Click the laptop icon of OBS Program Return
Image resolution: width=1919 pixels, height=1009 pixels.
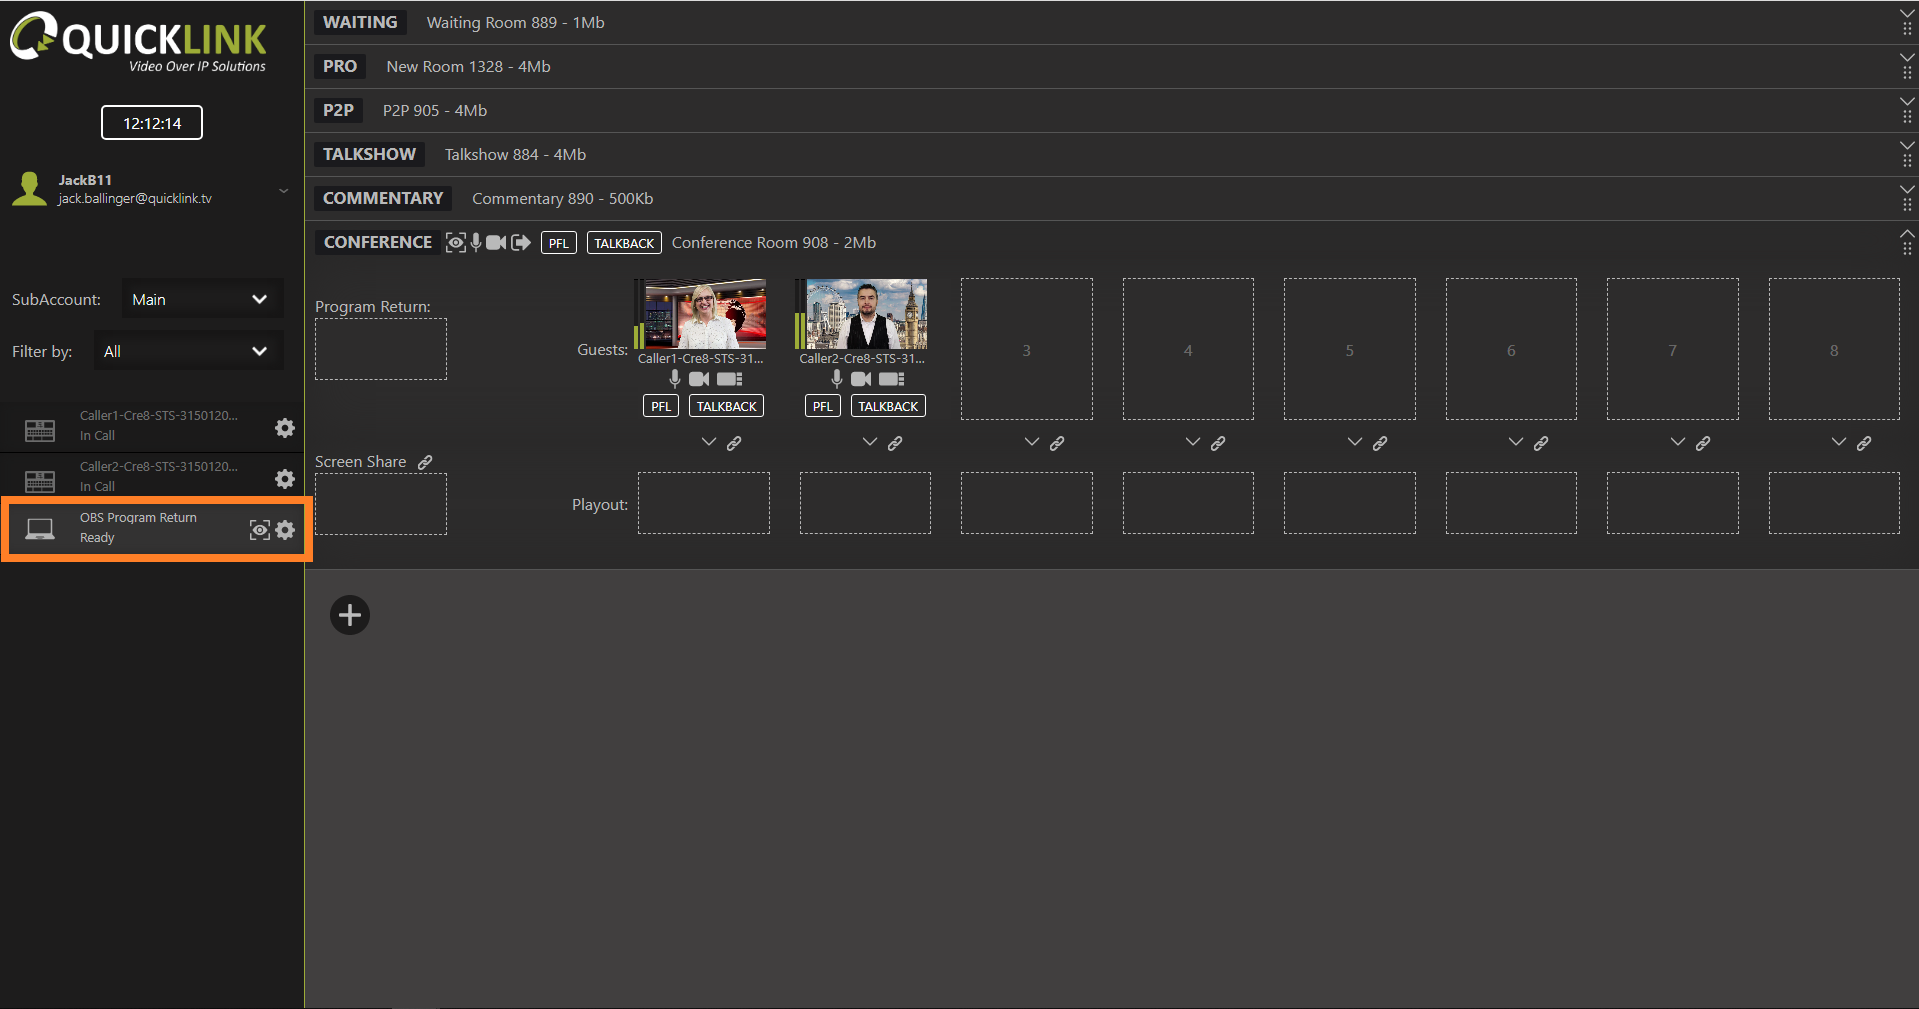coord(40,529)
